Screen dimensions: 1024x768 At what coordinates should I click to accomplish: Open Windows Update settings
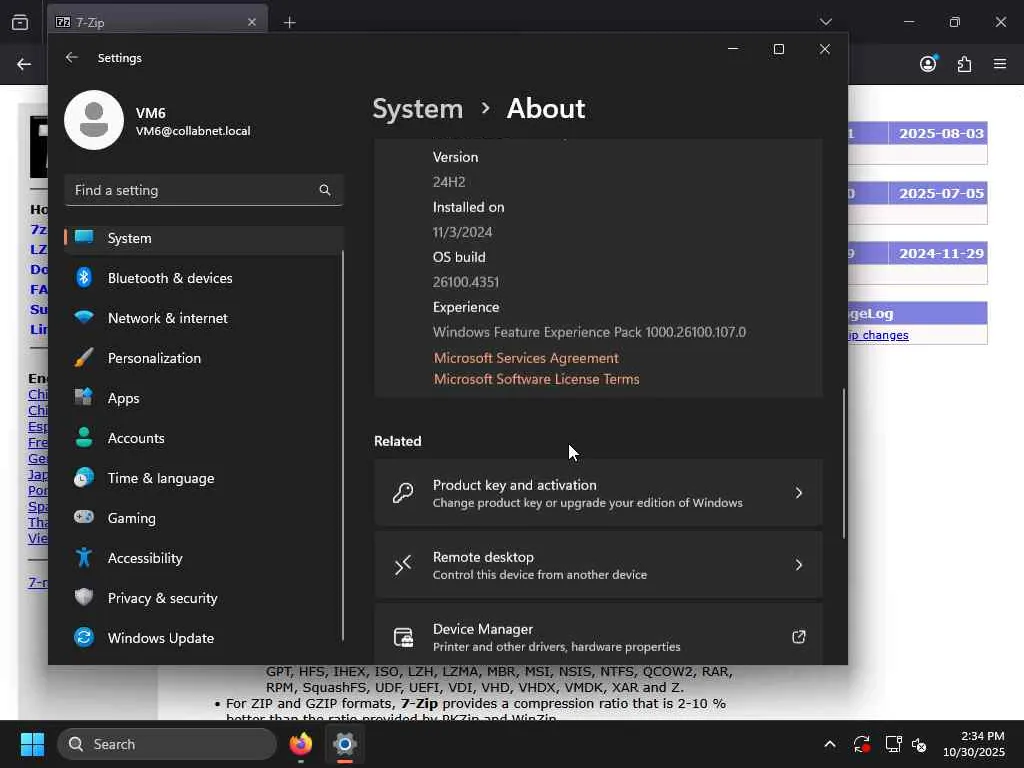204,638
